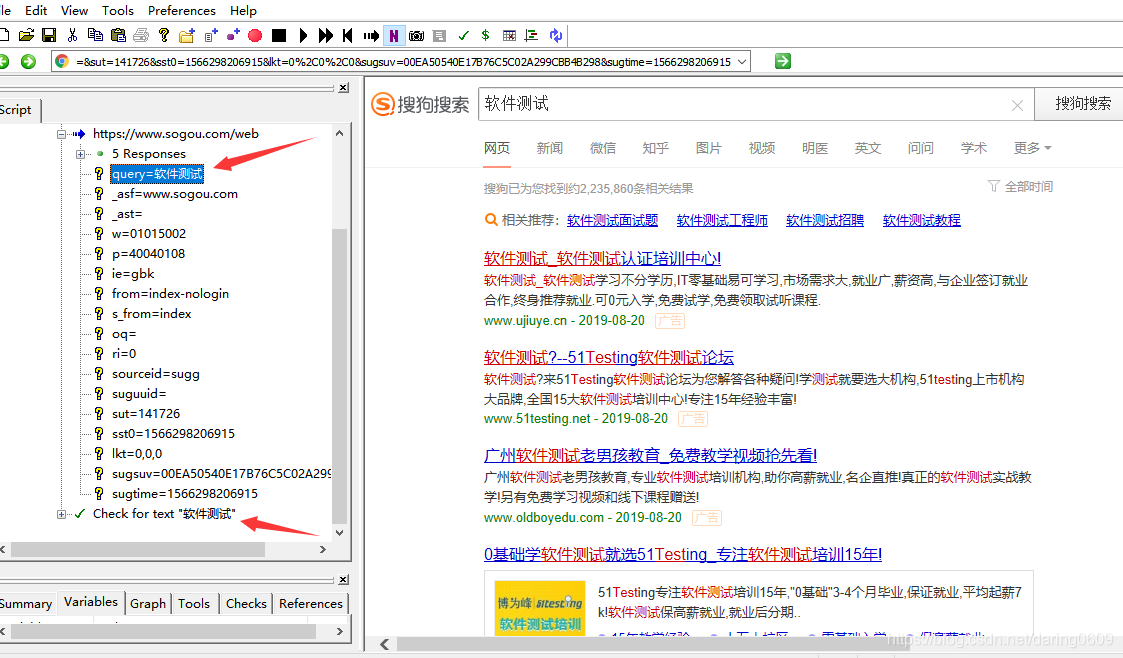Select the sut=141726 parameter
The image size is (1123, 658).
[x=145, y=414]
